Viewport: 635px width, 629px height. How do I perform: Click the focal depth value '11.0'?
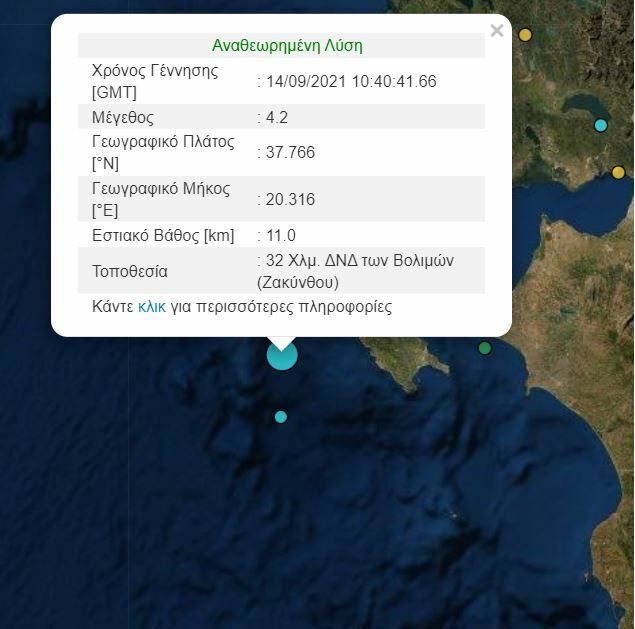click(281, 235)
